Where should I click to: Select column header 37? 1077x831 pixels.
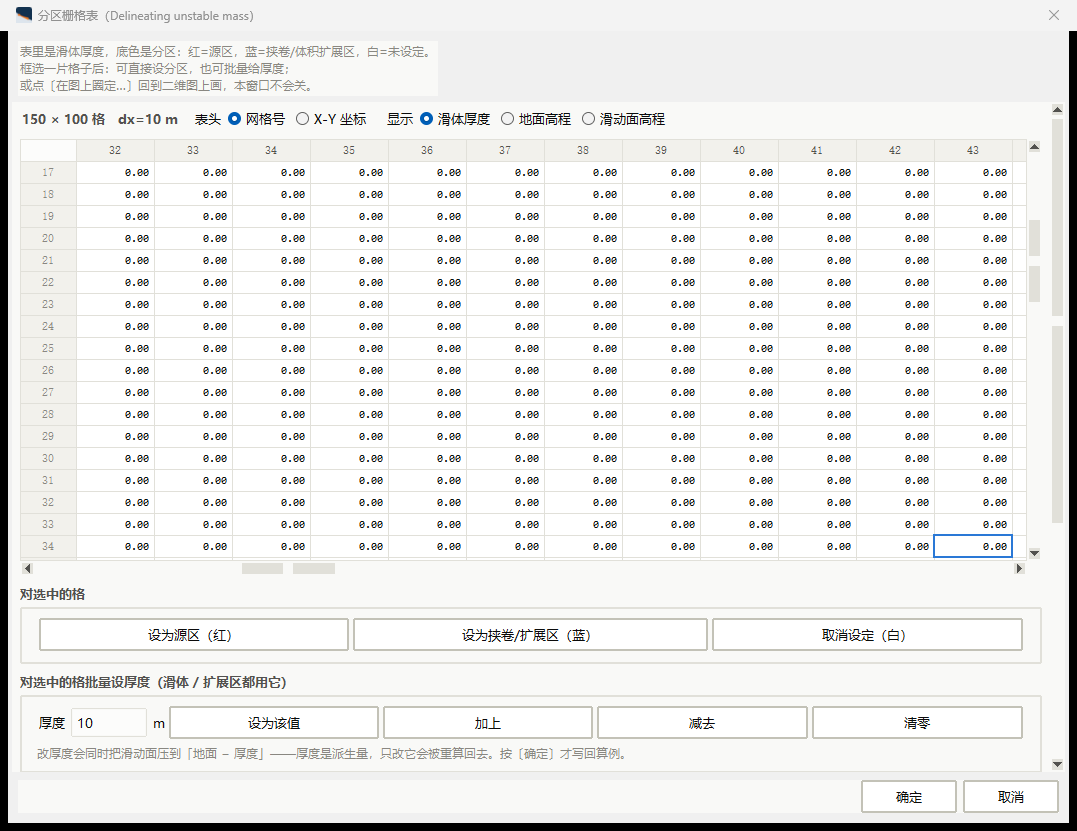click(x=505, y=150)
